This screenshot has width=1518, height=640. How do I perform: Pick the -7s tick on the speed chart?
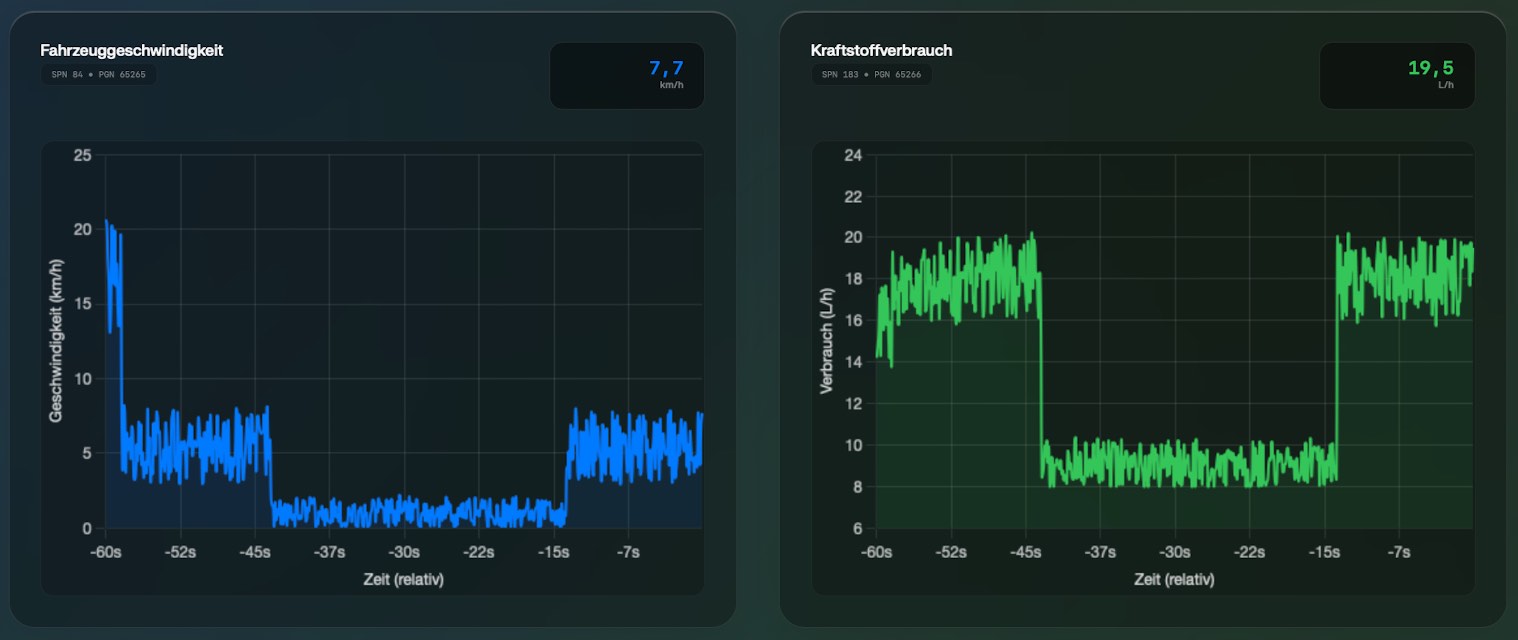628,552
